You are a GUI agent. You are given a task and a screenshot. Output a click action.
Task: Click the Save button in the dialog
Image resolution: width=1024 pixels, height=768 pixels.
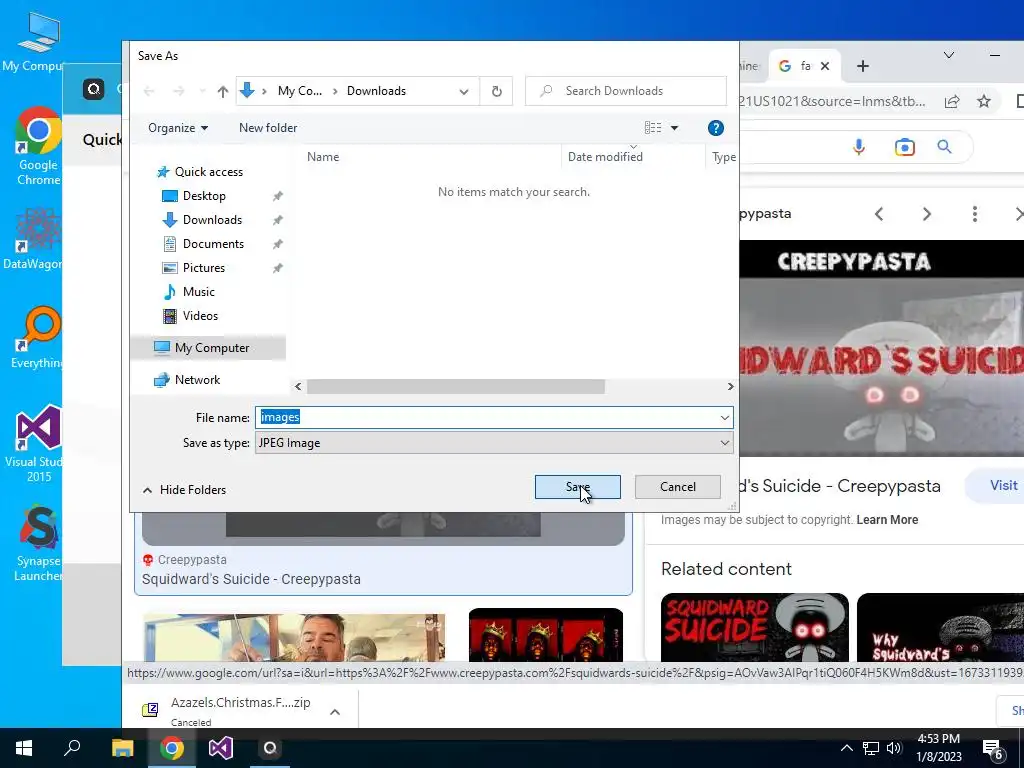(x=577, y=487)
